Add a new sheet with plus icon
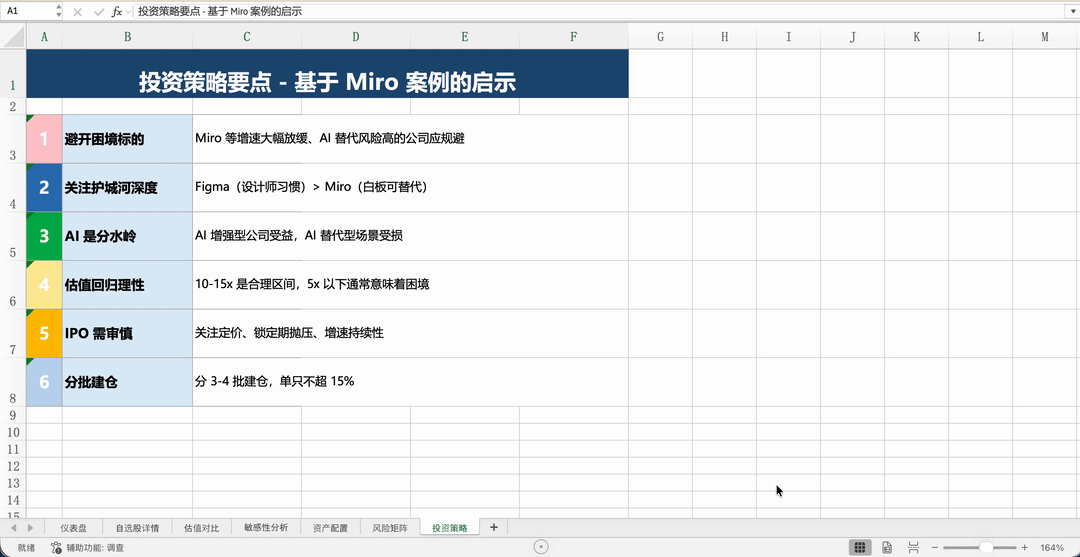Screen dimensions: 1080x557 pos(493,527)
